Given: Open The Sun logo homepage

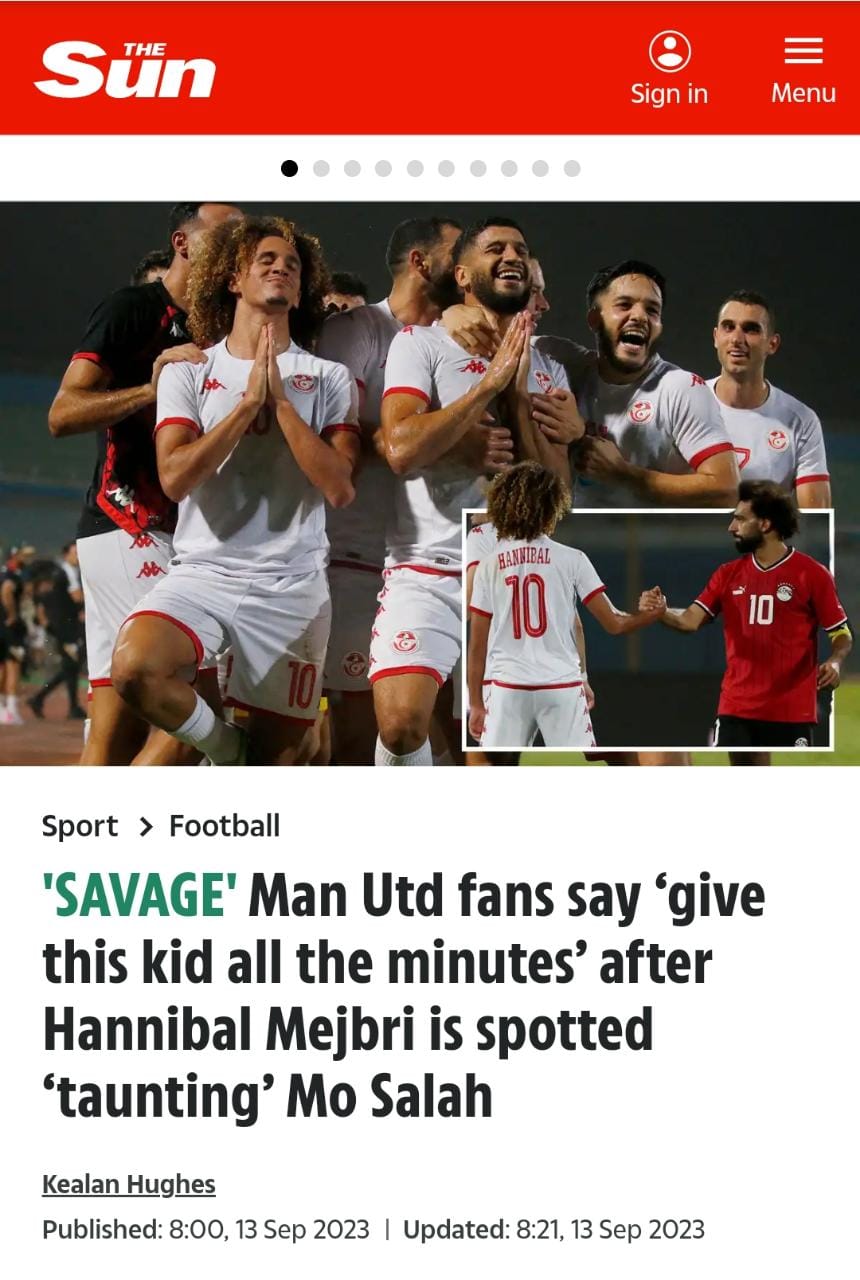Looking at the screenshot, I should point(125,70).
